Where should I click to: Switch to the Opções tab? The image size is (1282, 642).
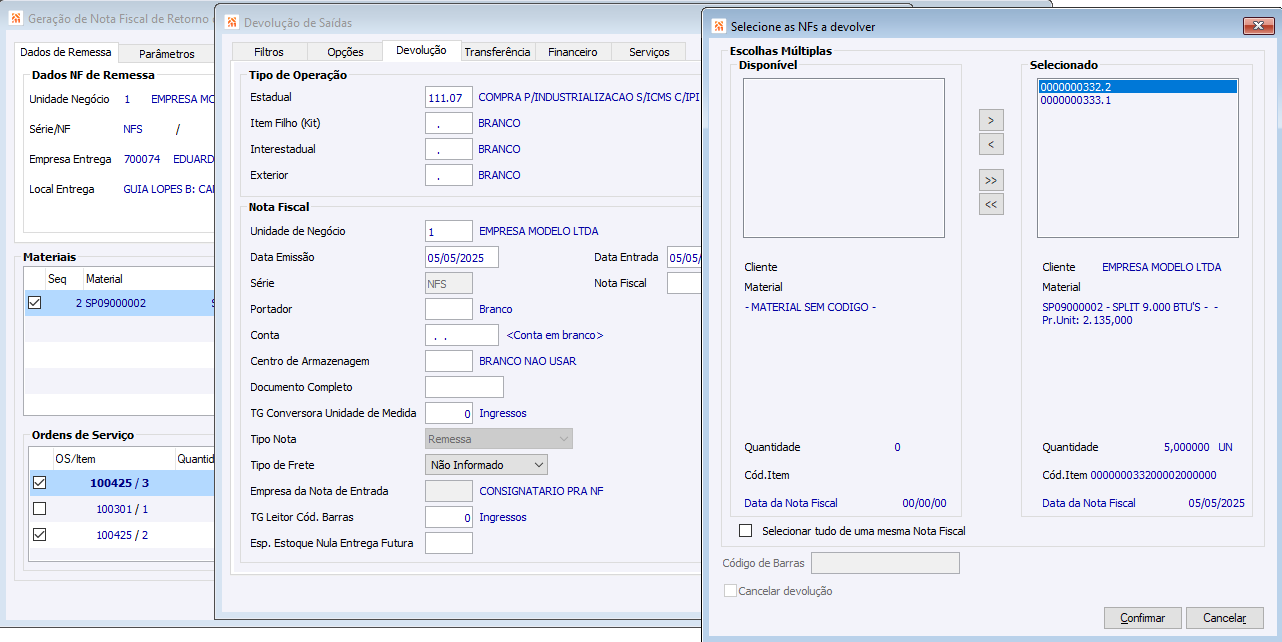tap(346, 51)
